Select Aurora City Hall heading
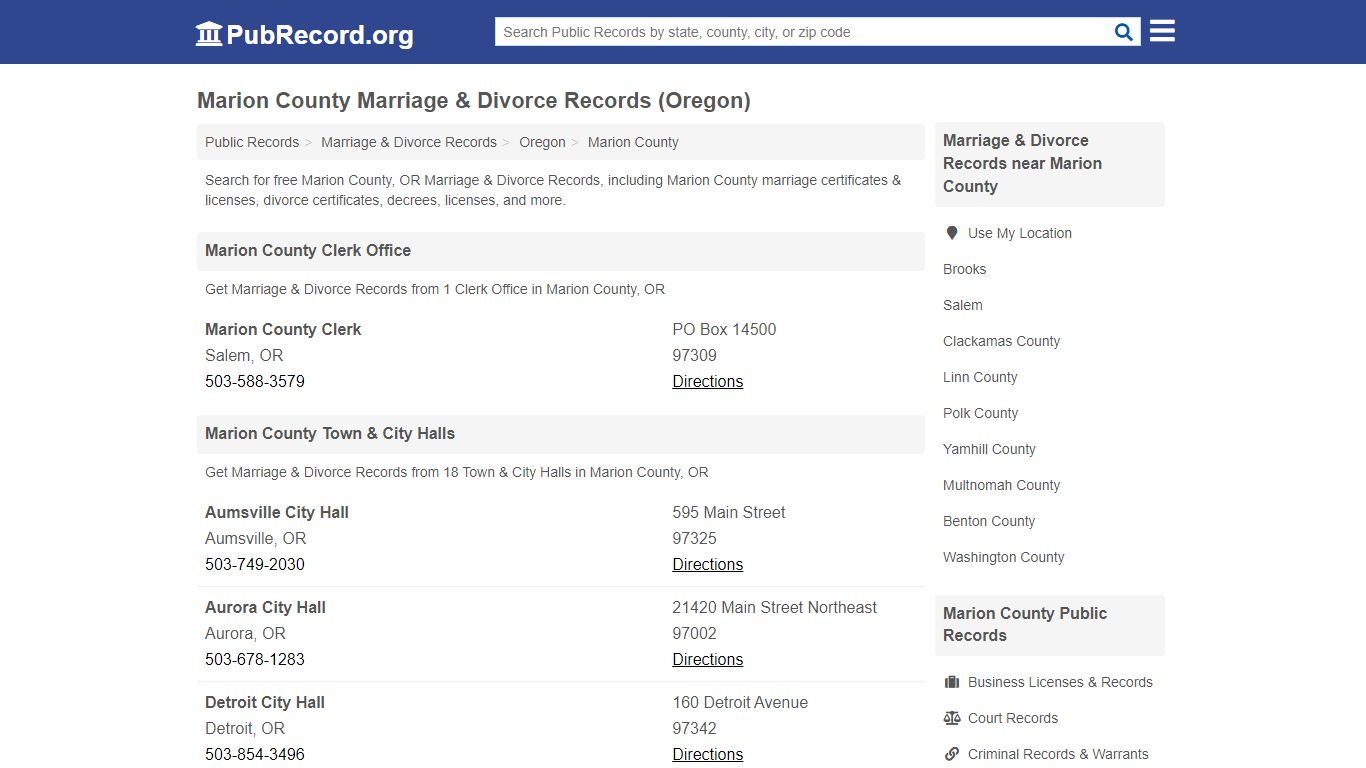1366x768 pixels. 265,607
